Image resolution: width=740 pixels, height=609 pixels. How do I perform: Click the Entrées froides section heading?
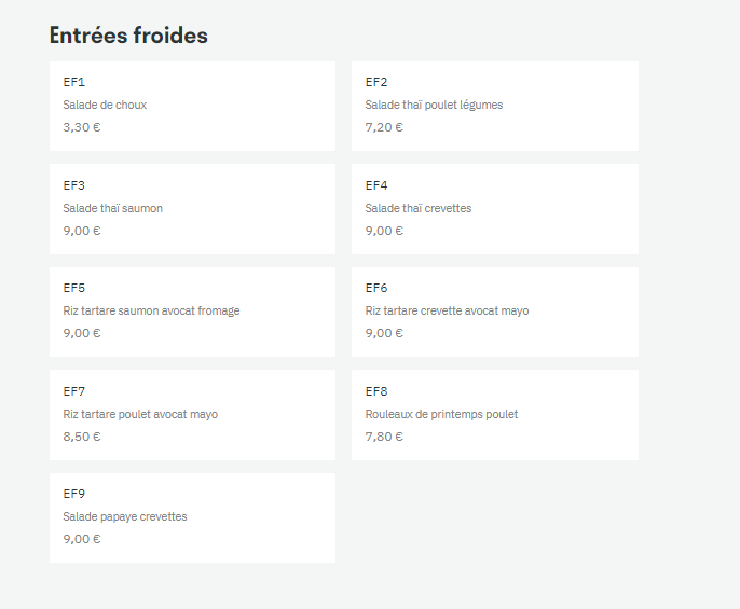129,35
